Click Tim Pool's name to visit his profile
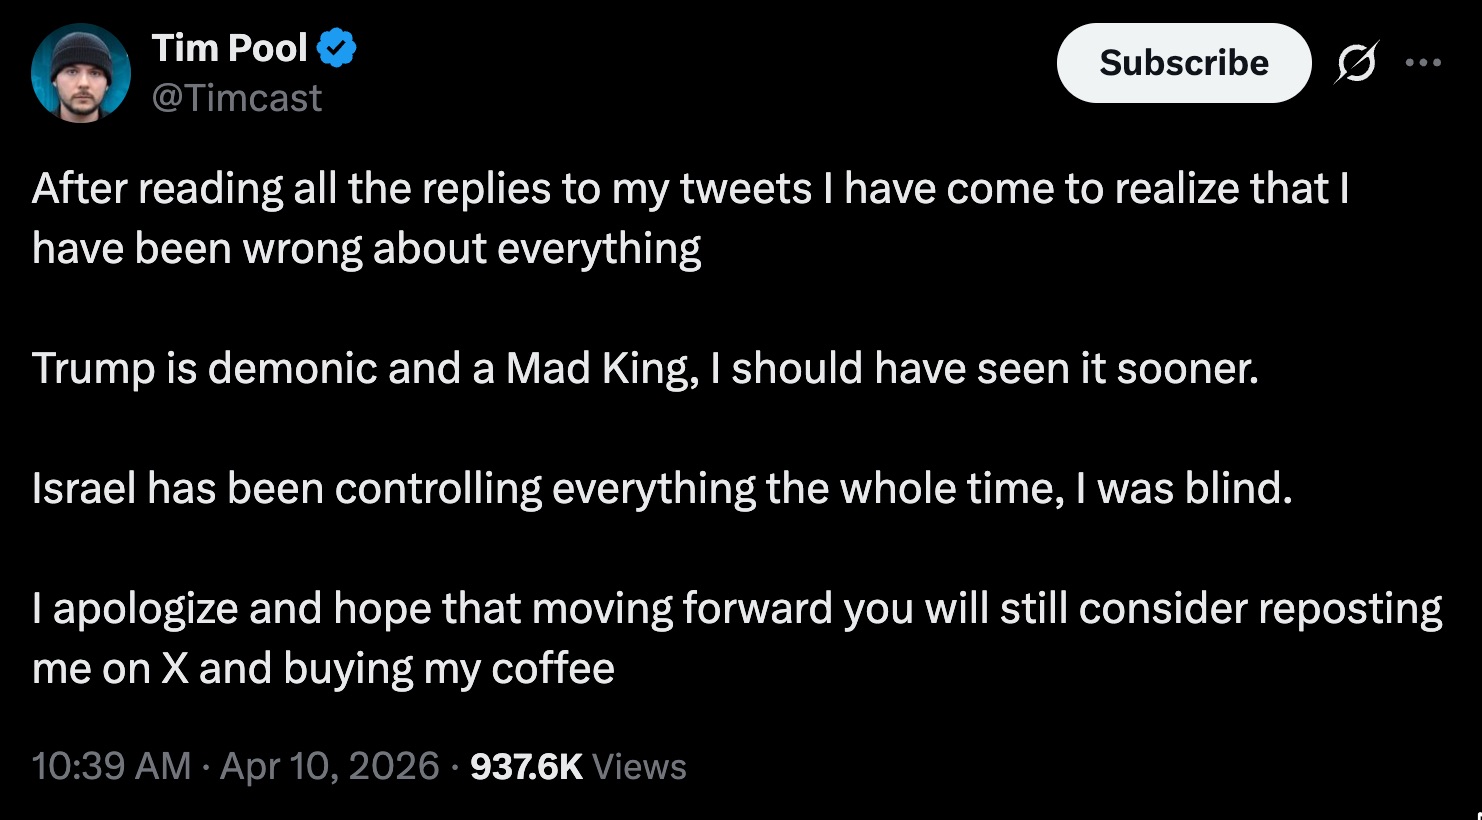The width and height of the screenshot is (1482, 820). coord(230,46)
